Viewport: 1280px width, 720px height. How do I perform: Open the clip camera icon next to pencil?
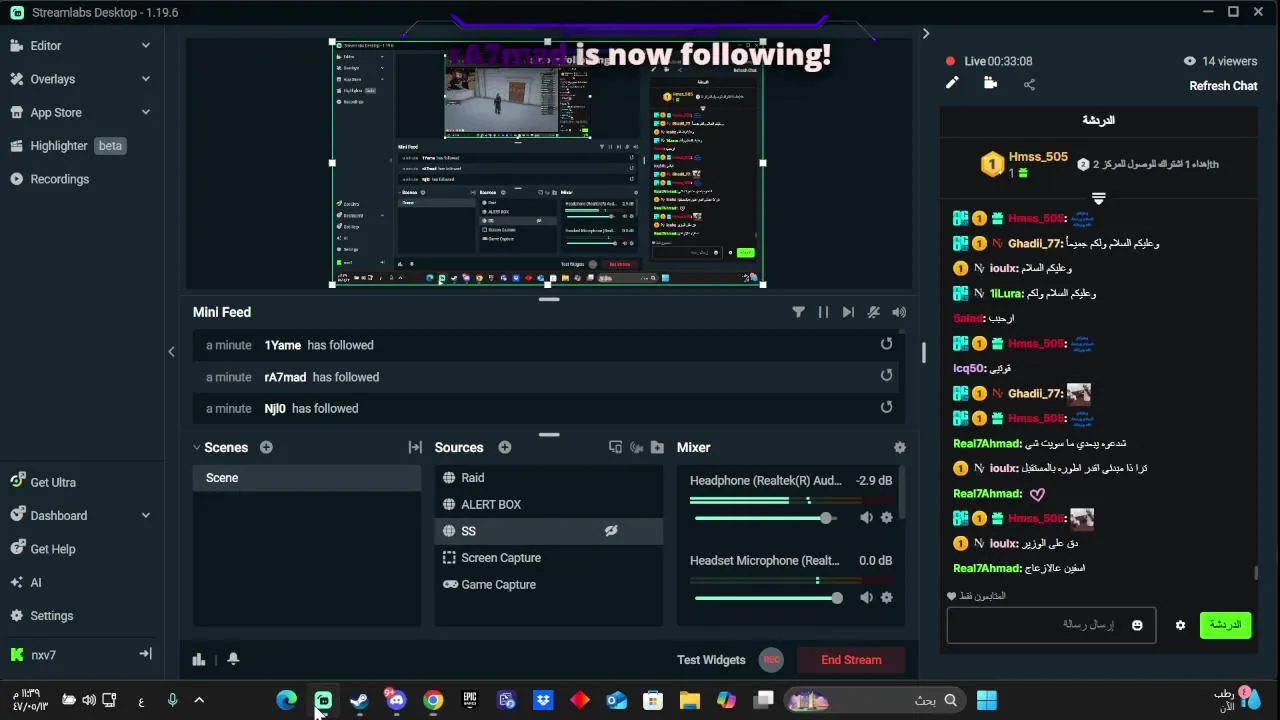tap(990, 84)
